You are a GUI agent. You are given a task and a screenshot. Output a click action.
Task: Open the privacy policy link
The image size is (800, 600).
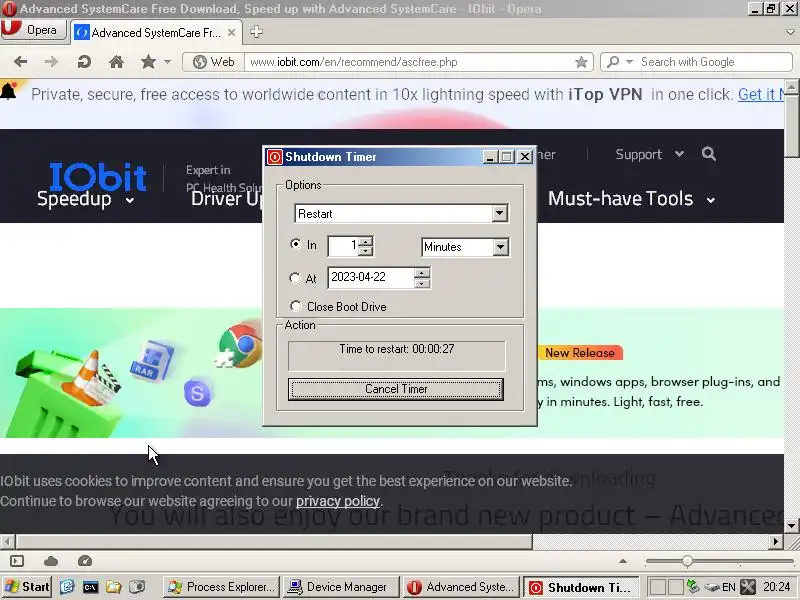338,501
